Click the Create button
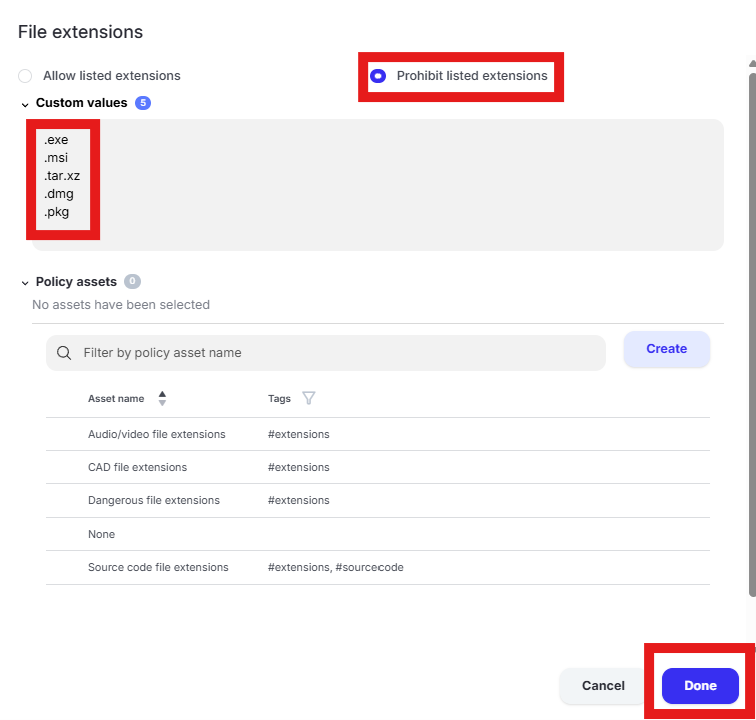The image size is (756, 720). [x=666, y=349]
